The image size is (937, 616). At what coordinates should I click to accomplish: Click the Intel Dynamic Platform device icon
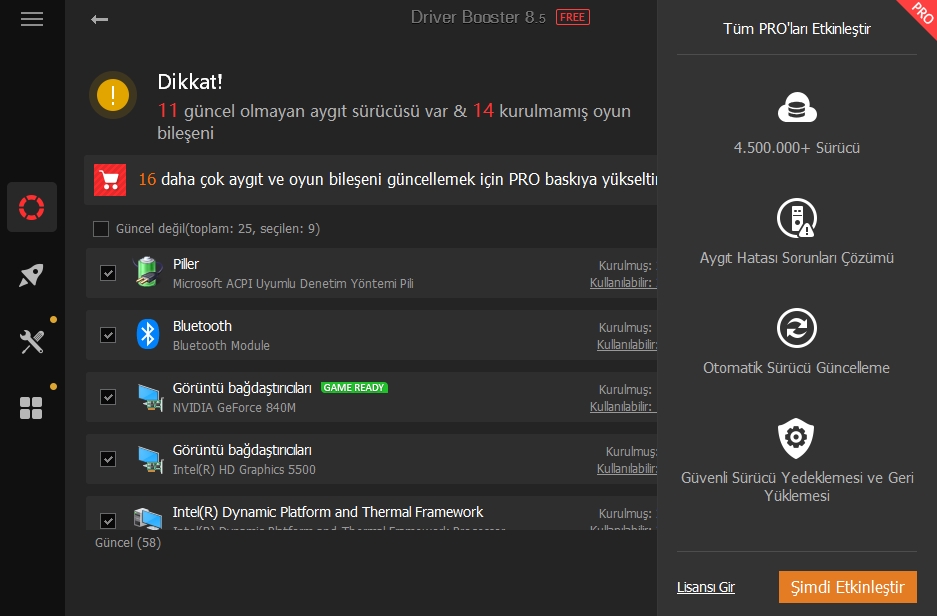[x=148, y=518]
